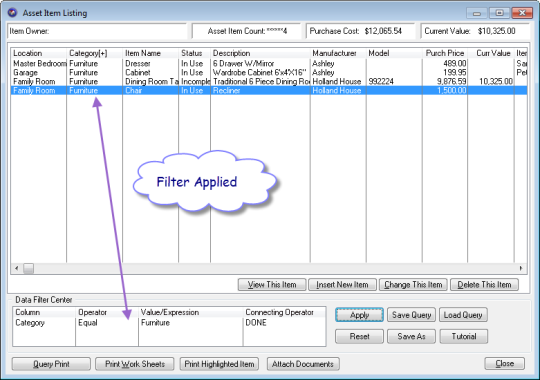540x380 pixels.
Task: Click the Query Print button
Action: point(51,364)
